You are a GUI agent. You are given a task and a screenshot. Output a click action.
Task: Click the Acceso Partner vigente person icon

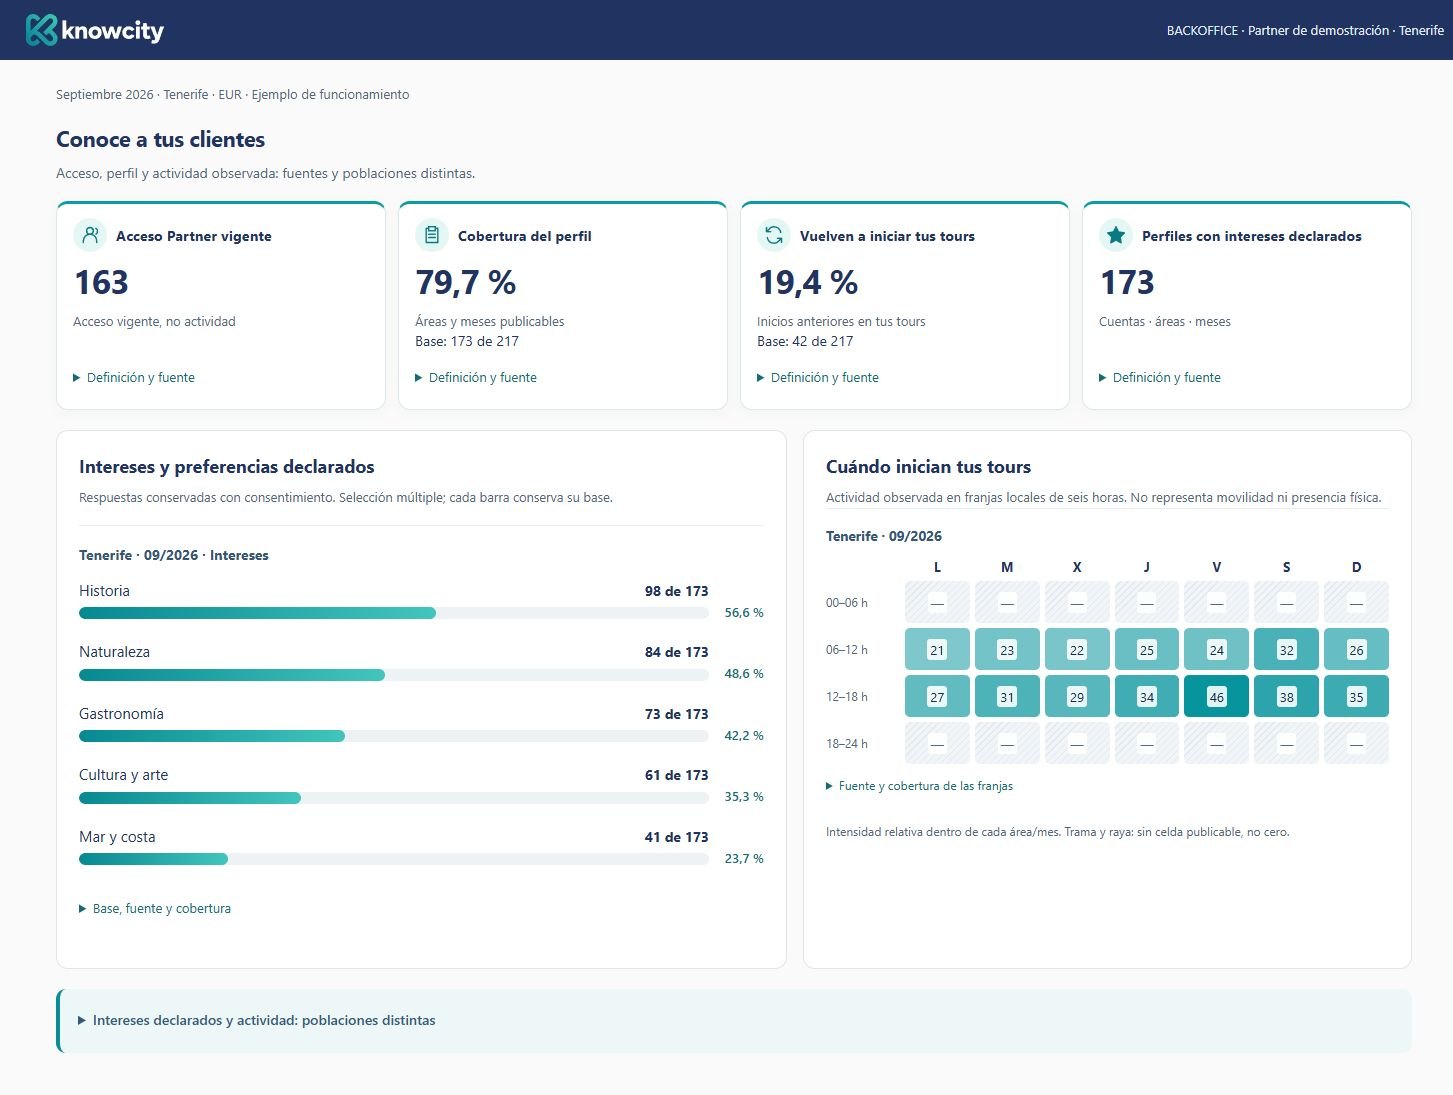tap(90, 235)
